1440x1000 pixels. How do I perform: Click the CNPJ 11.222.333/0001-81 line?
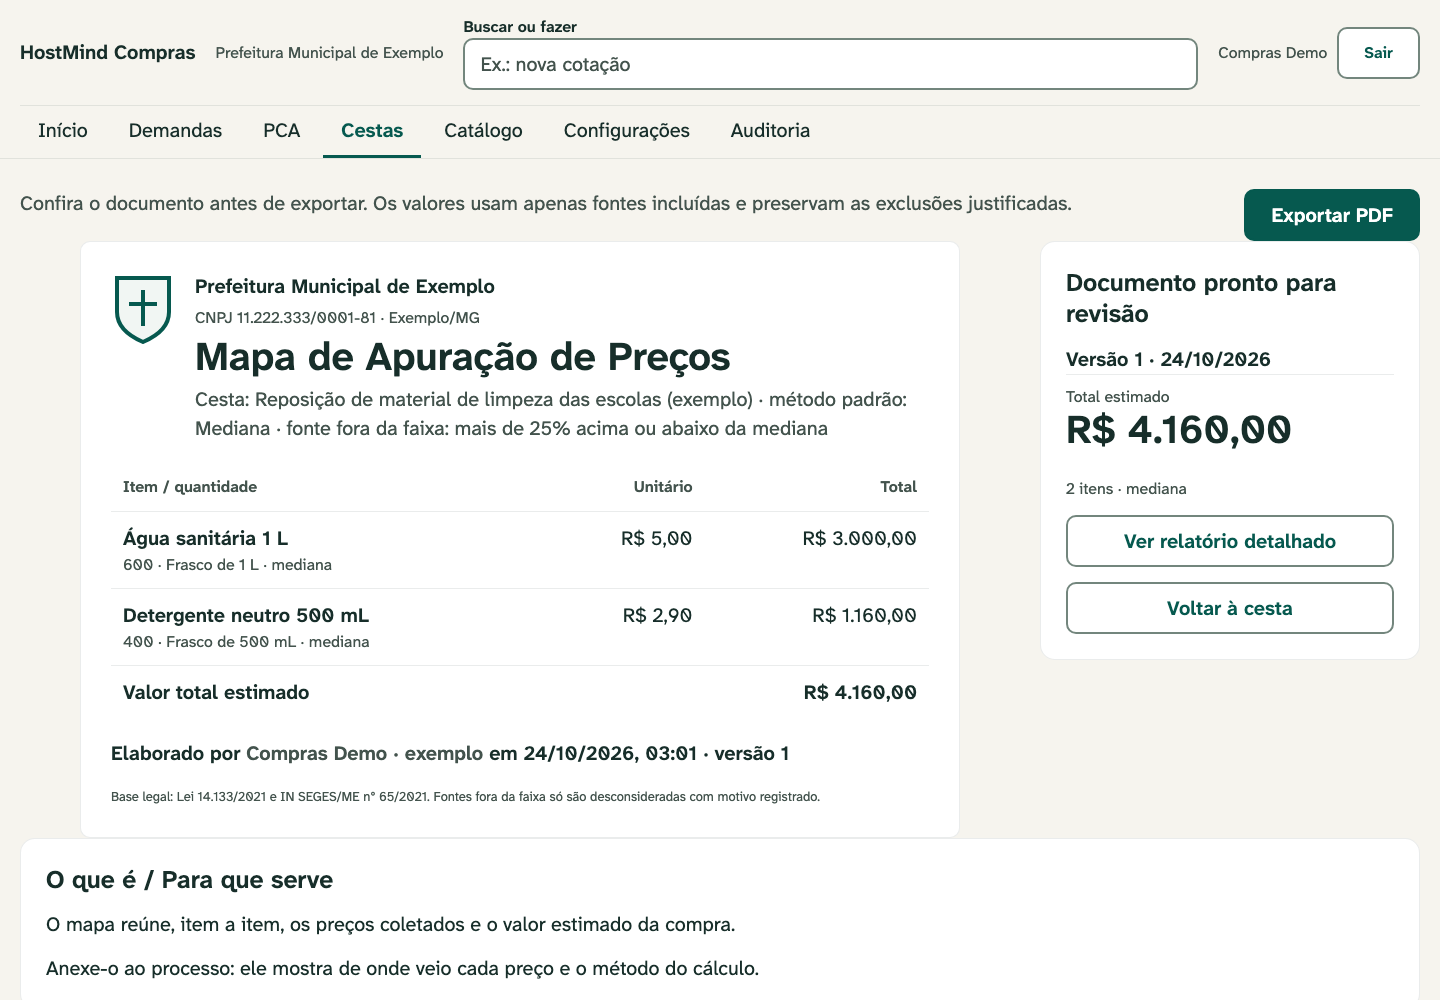tap(337, 318)
